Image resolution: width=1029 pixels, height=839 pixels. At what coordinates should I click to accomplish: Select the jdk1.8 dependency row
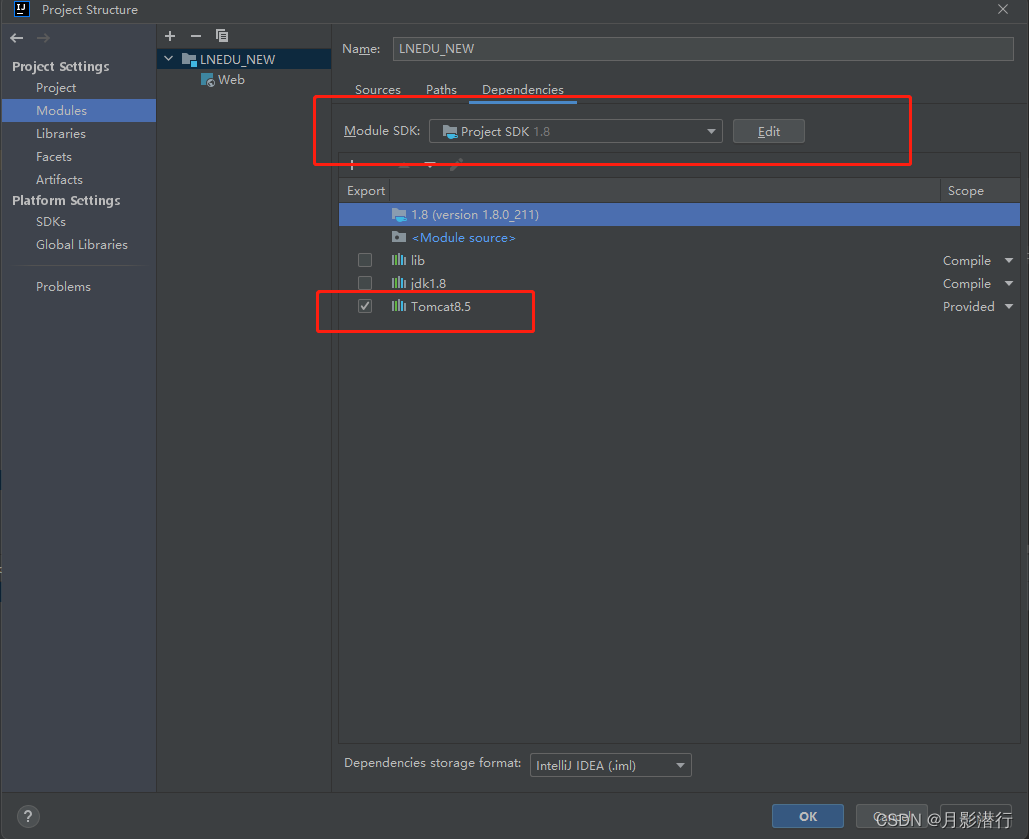click(679, 284)
